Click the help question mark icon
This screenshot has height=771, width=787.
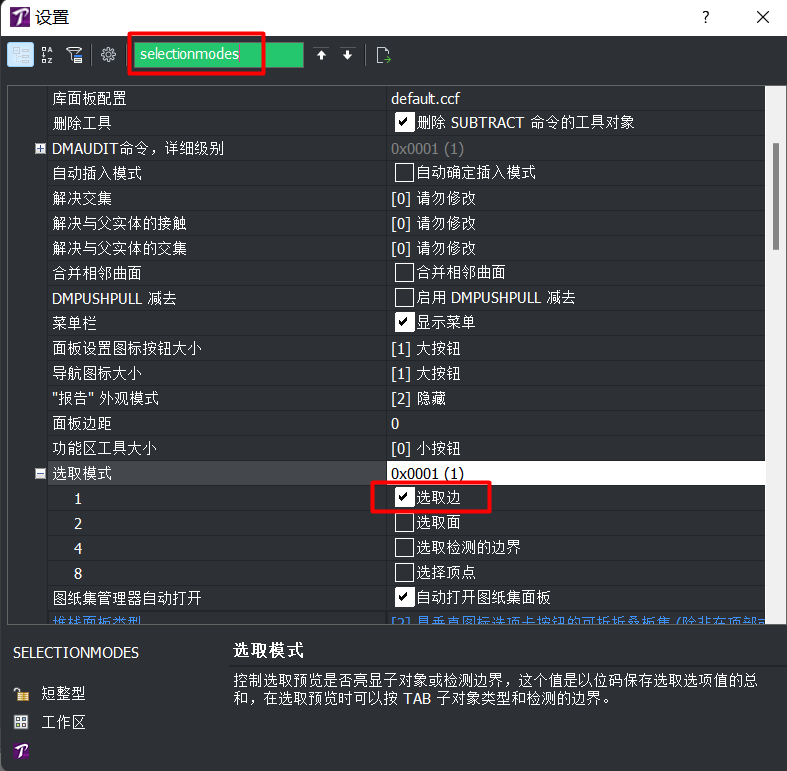706,17
